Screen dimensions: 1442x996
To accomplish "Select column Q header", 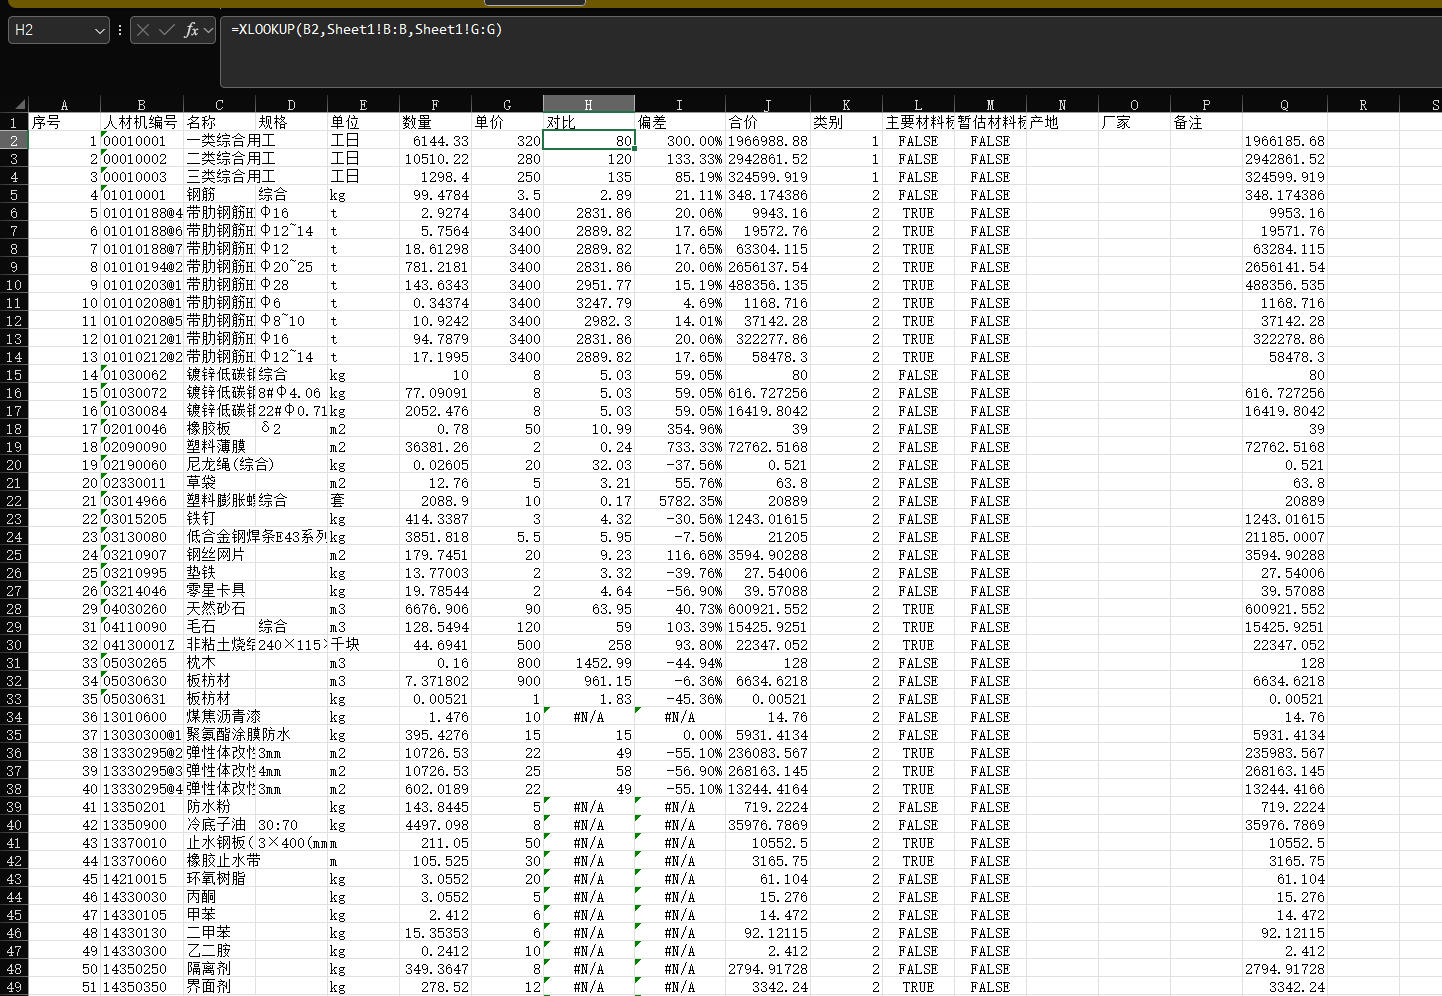I will coord(1284,104).
